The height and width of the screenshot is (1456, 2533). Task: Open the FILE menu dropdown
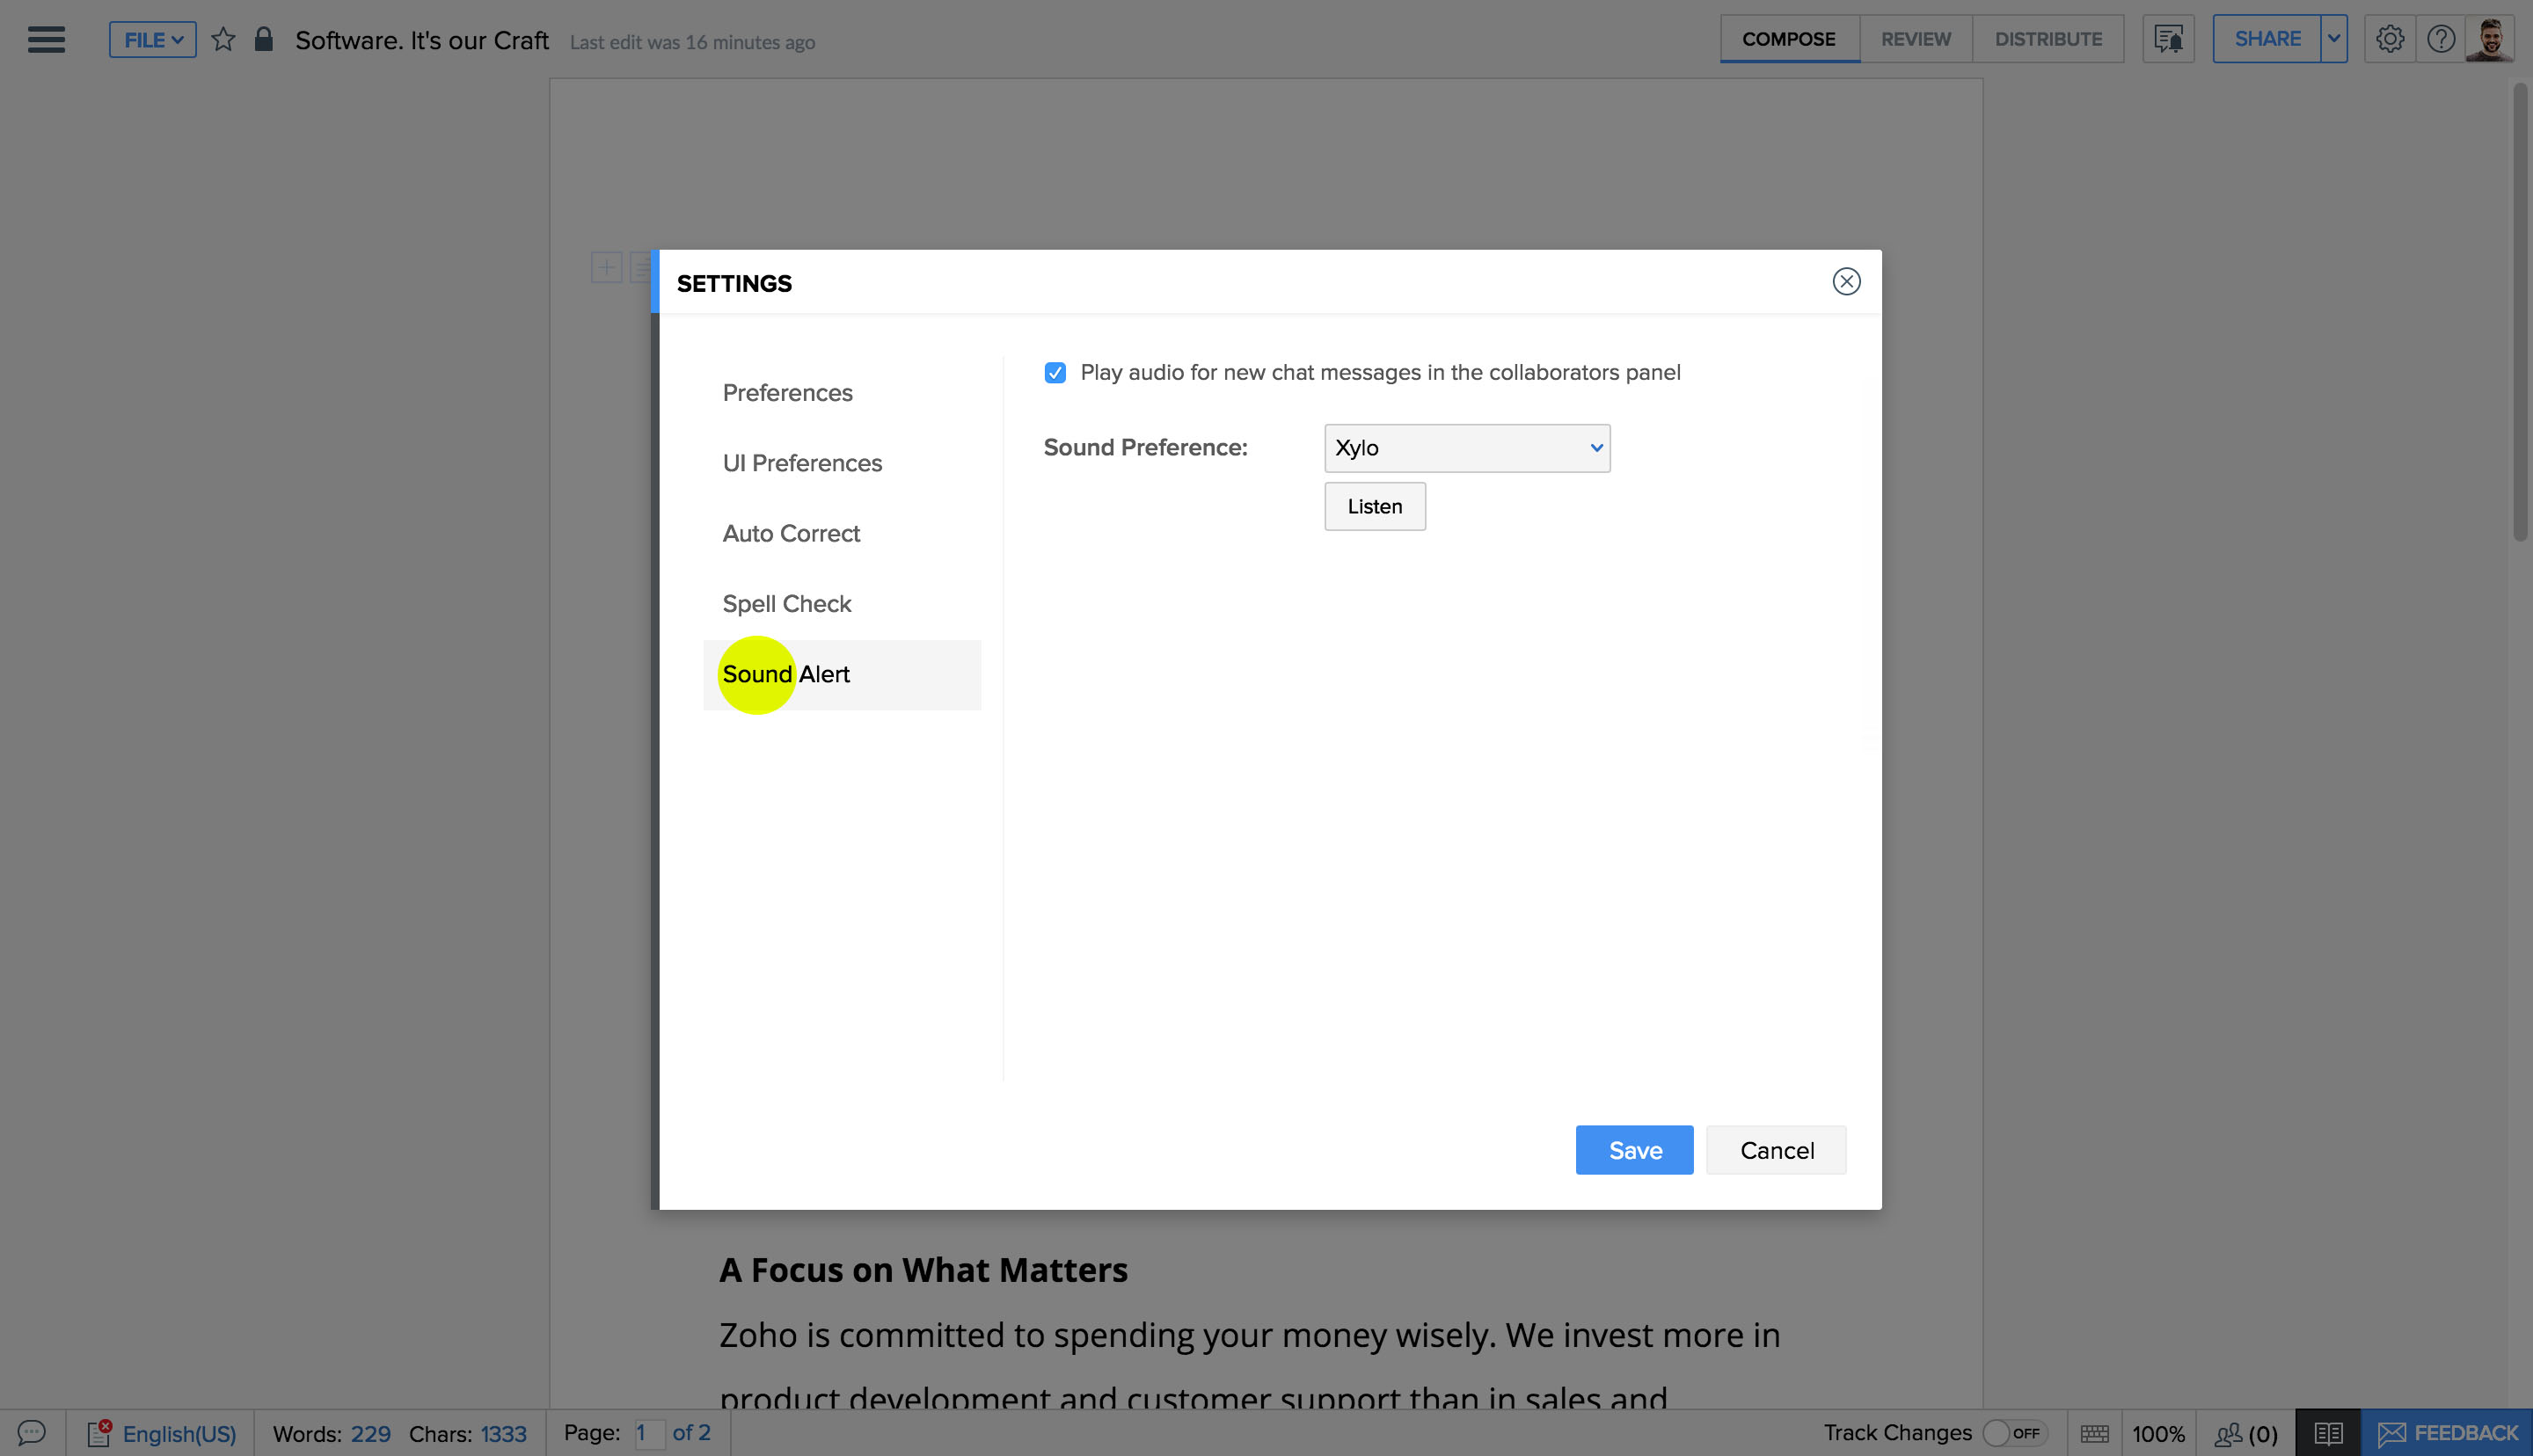coord(151,39)
